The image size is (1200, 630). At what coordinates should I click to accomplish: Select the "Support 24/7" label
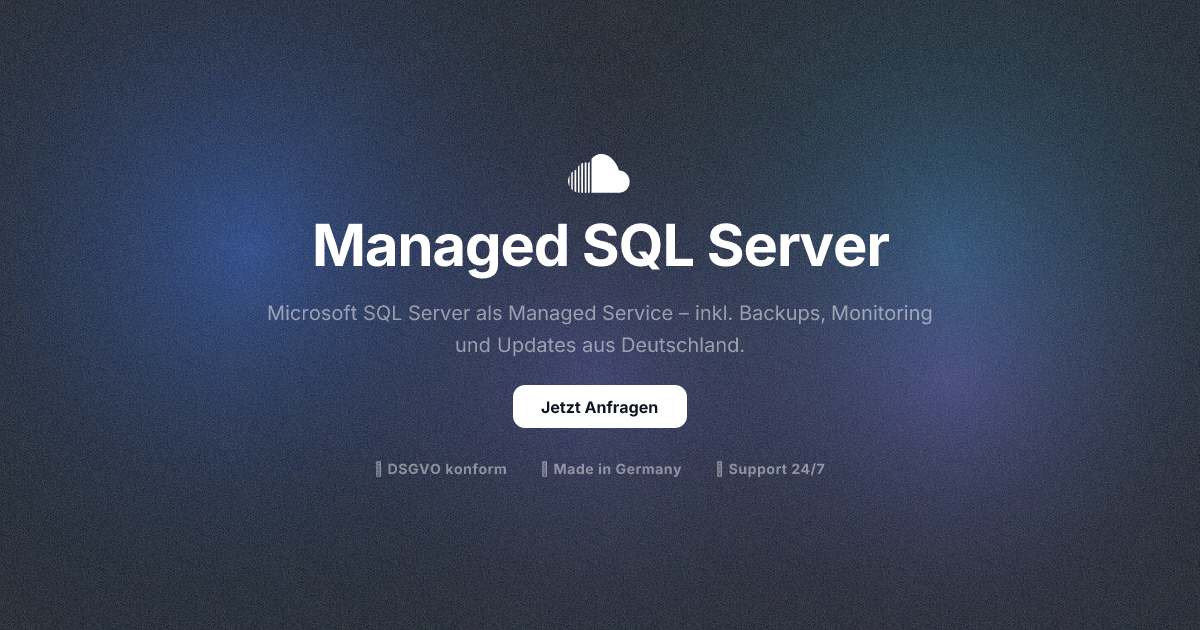click(x=776, y=469)
